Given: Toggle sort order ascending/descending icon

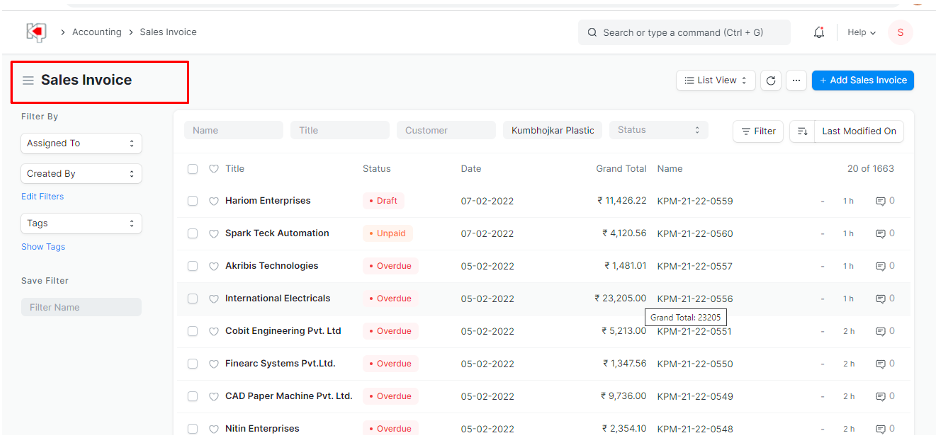Looking at the screenshot, I should [x=802, y=131].
